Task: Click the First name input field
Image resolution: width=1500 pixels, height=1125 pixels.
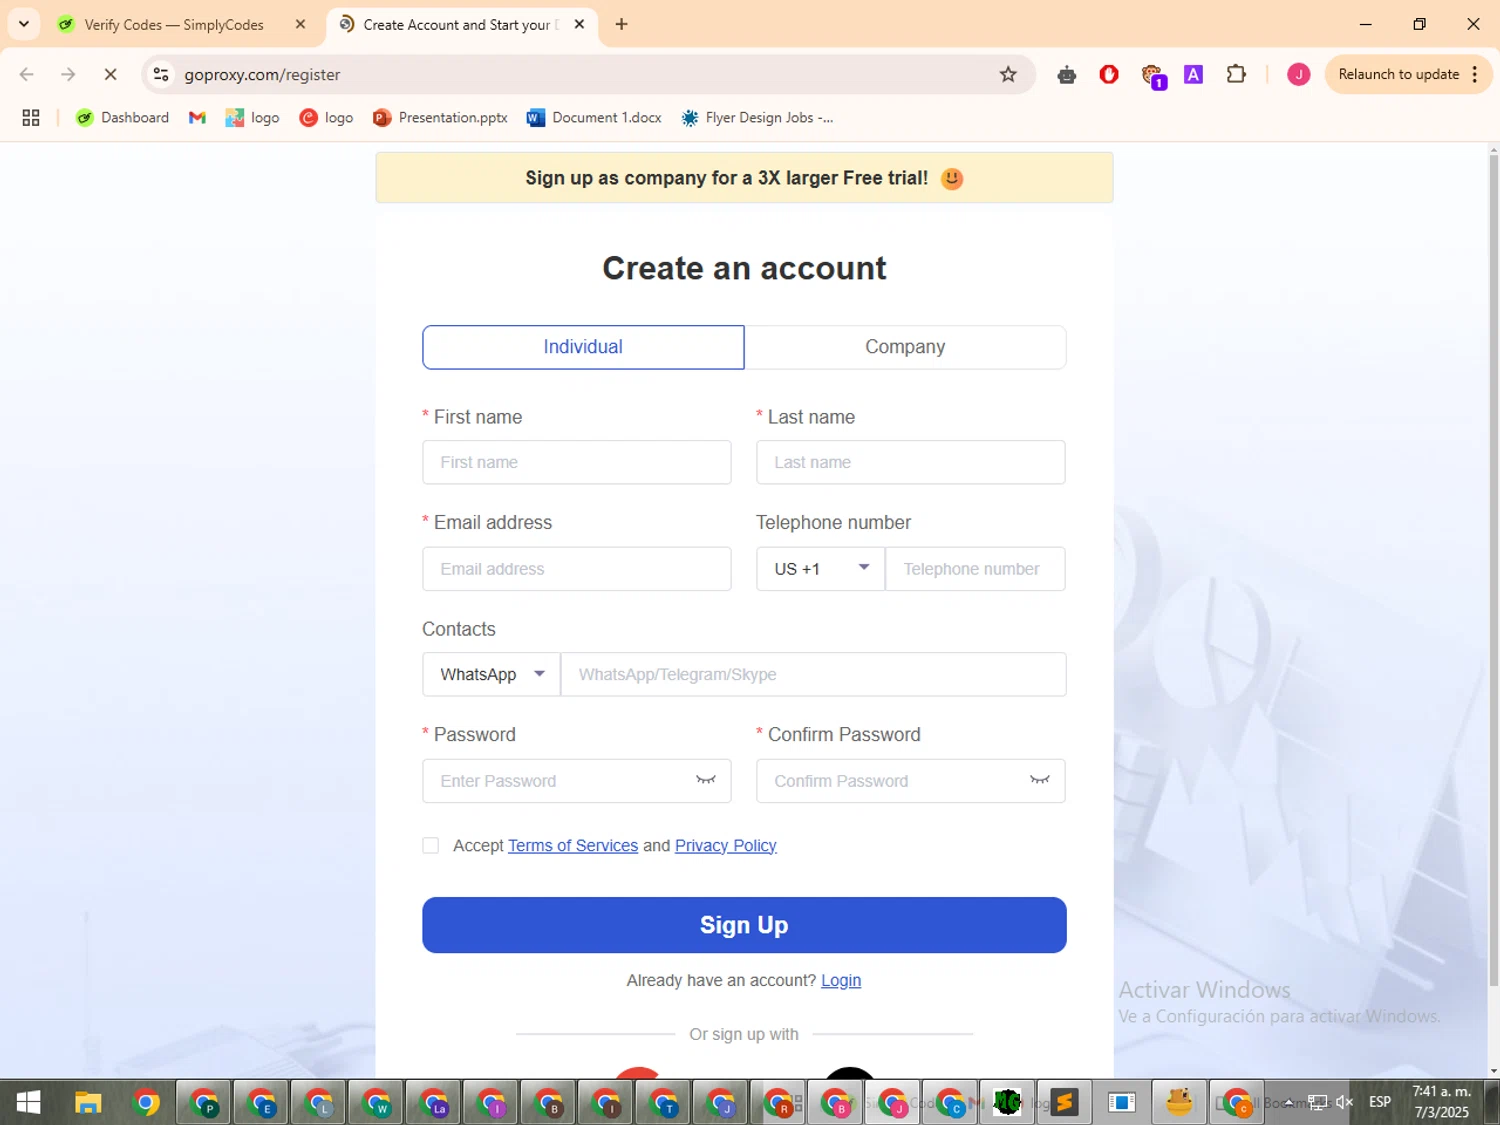Action: click(577, 462)
